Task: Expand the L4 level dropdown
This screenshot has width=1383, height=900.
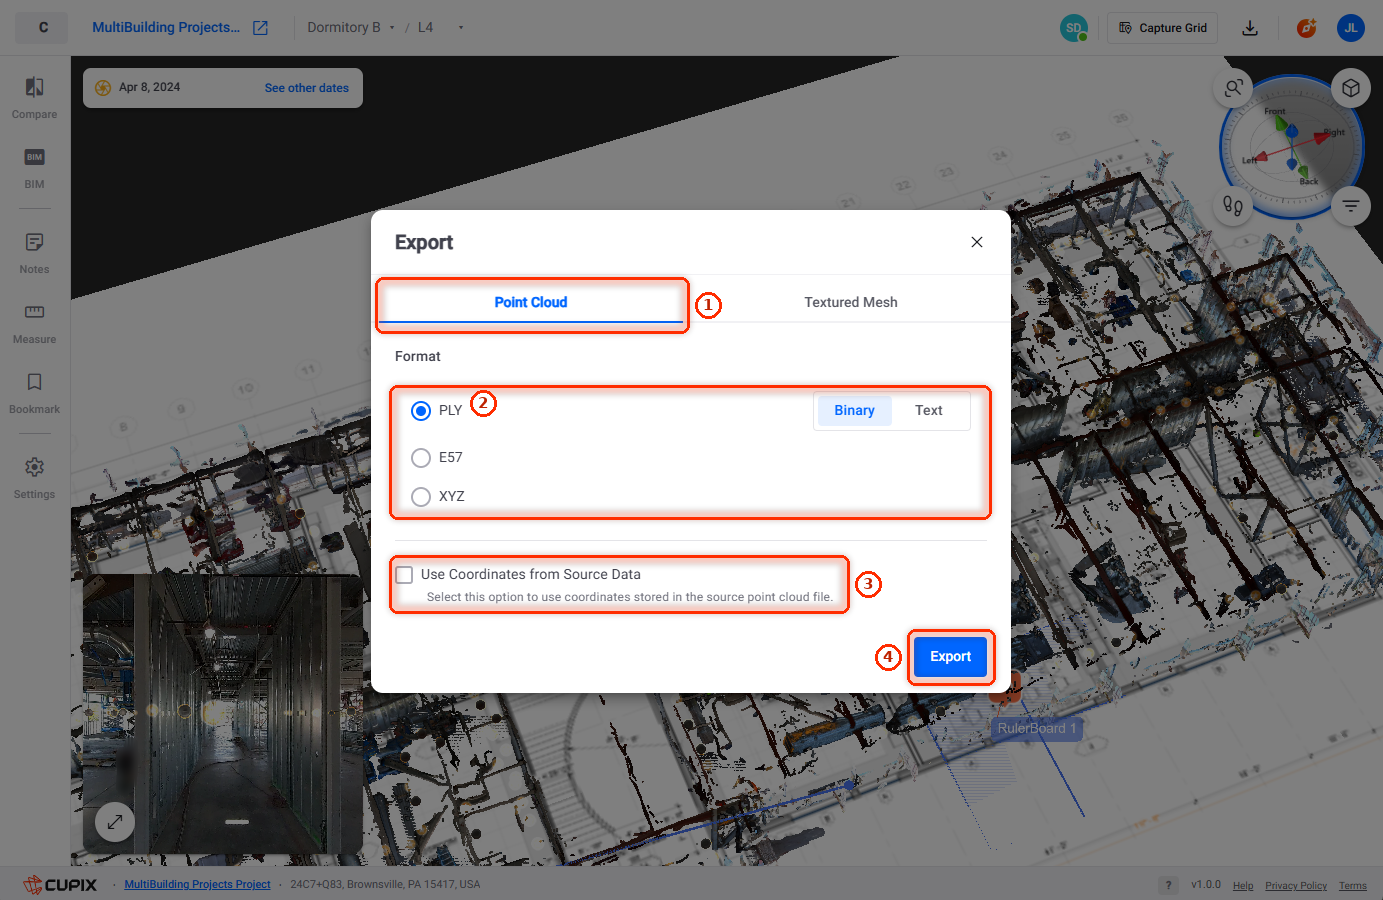Action: point(441,28)
